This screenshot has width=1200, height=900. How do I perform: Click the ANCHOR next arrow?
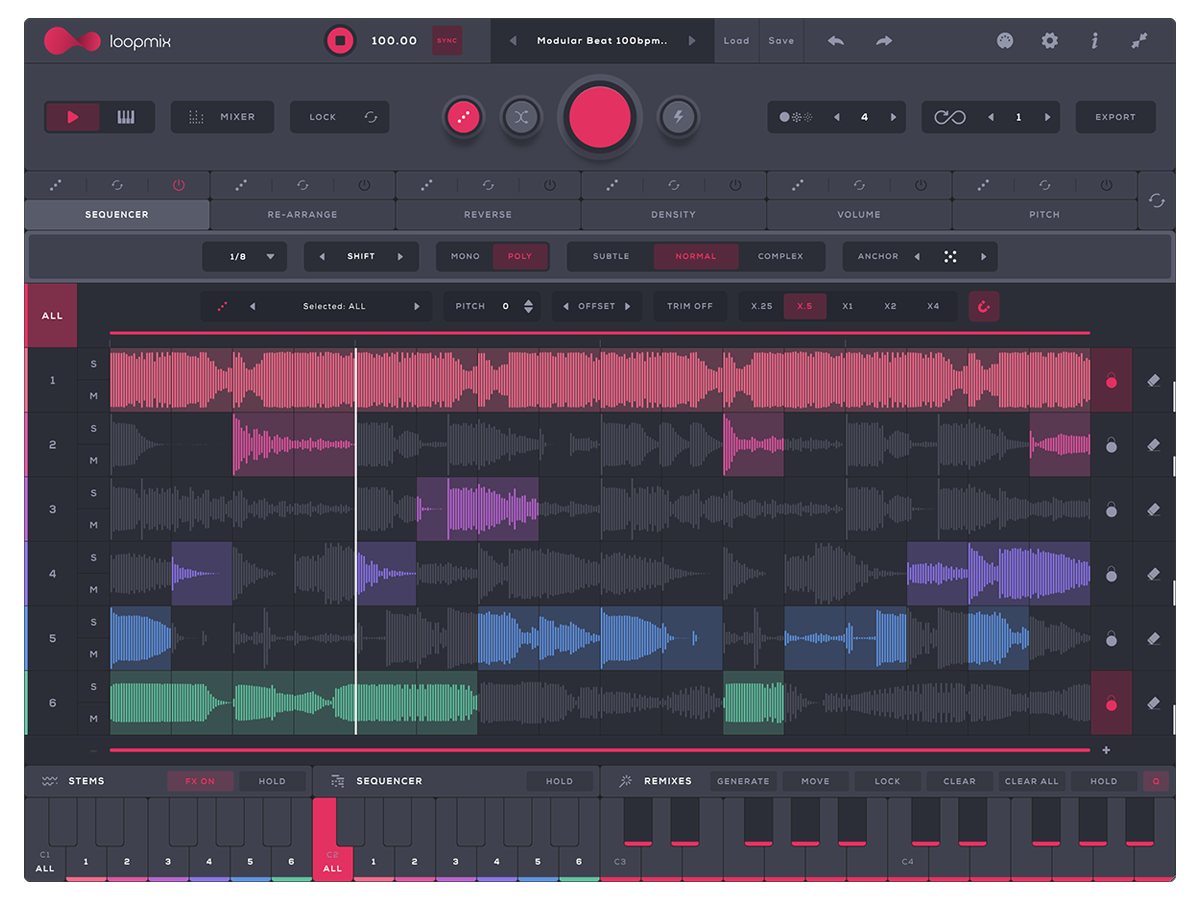click(983, 256)
